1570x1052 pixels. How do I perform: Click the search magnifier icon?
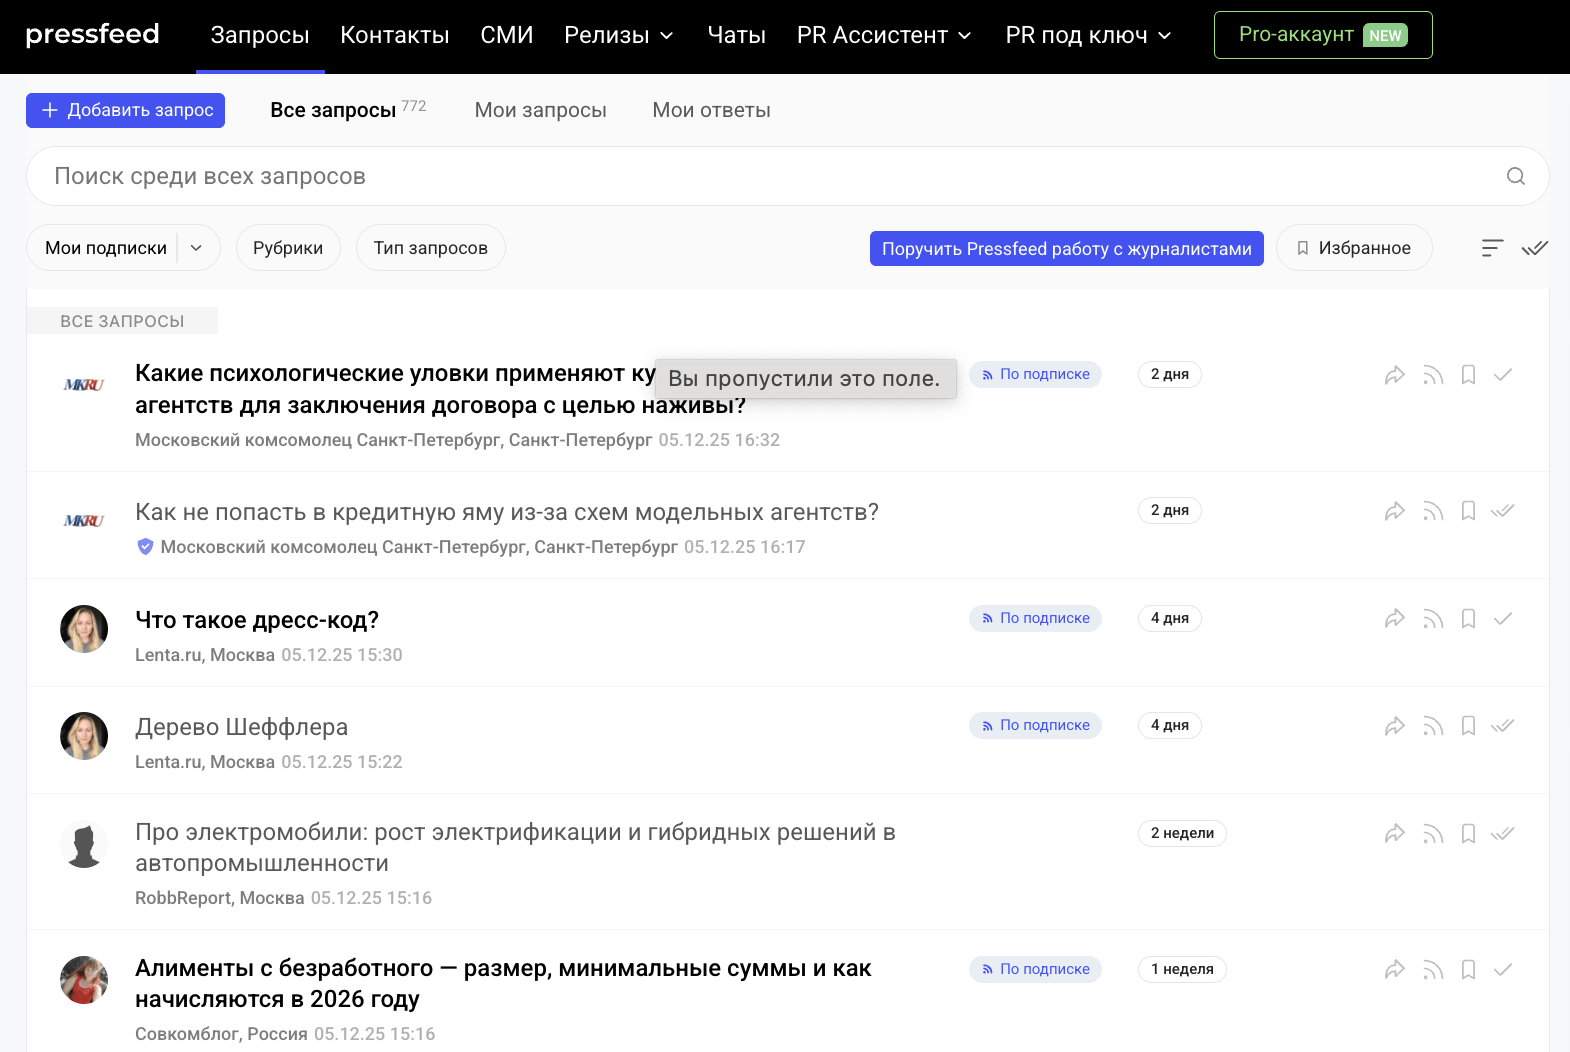tap(1516, 176)
